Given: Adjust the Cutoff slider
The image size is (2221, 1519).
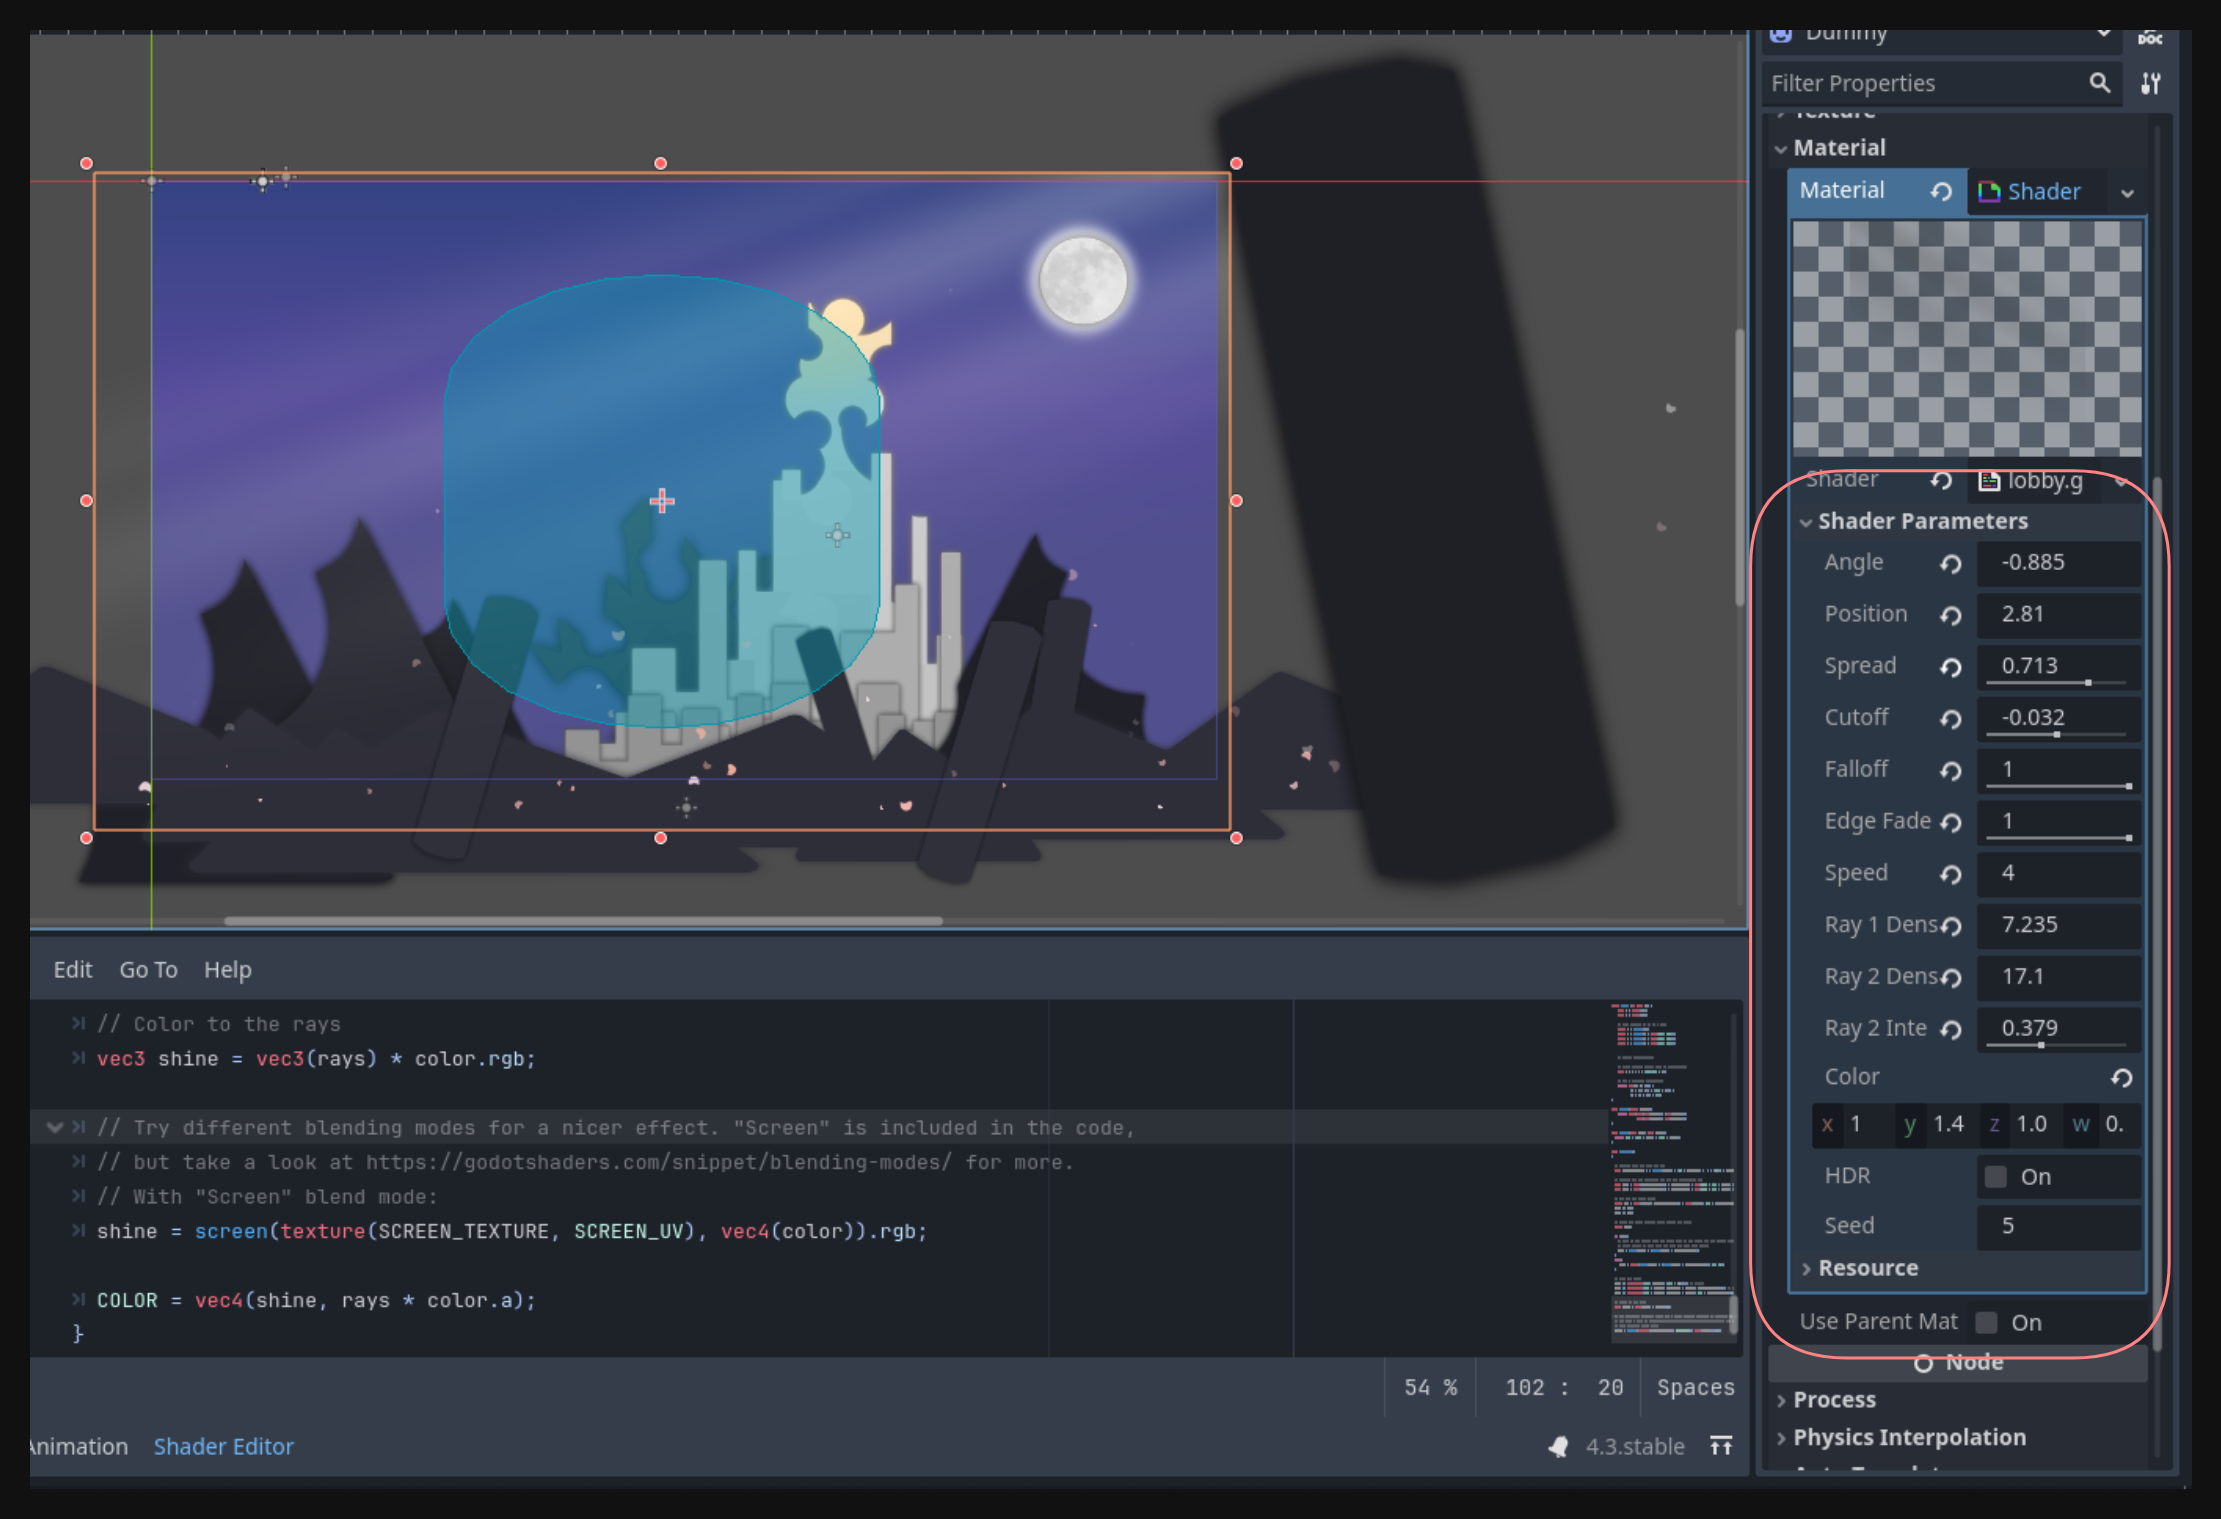Looking at the screenshot, I should coord(2057,735).
